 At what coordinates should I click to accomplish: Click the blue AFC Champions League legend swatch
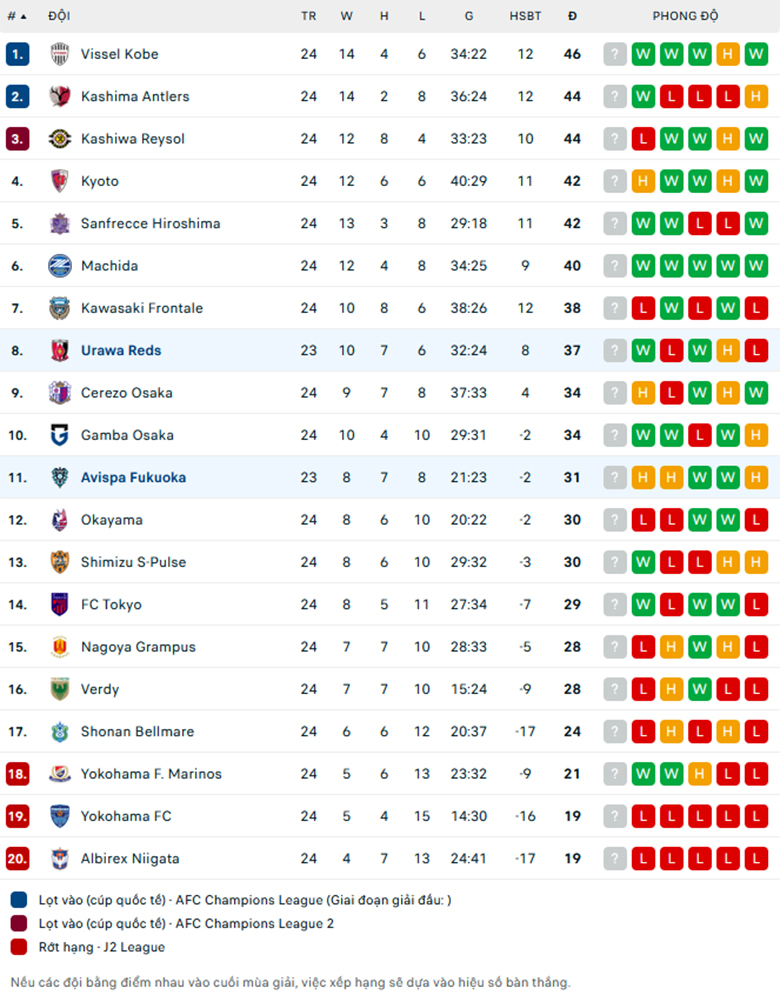pyautogui.click(x=19, y=900)
